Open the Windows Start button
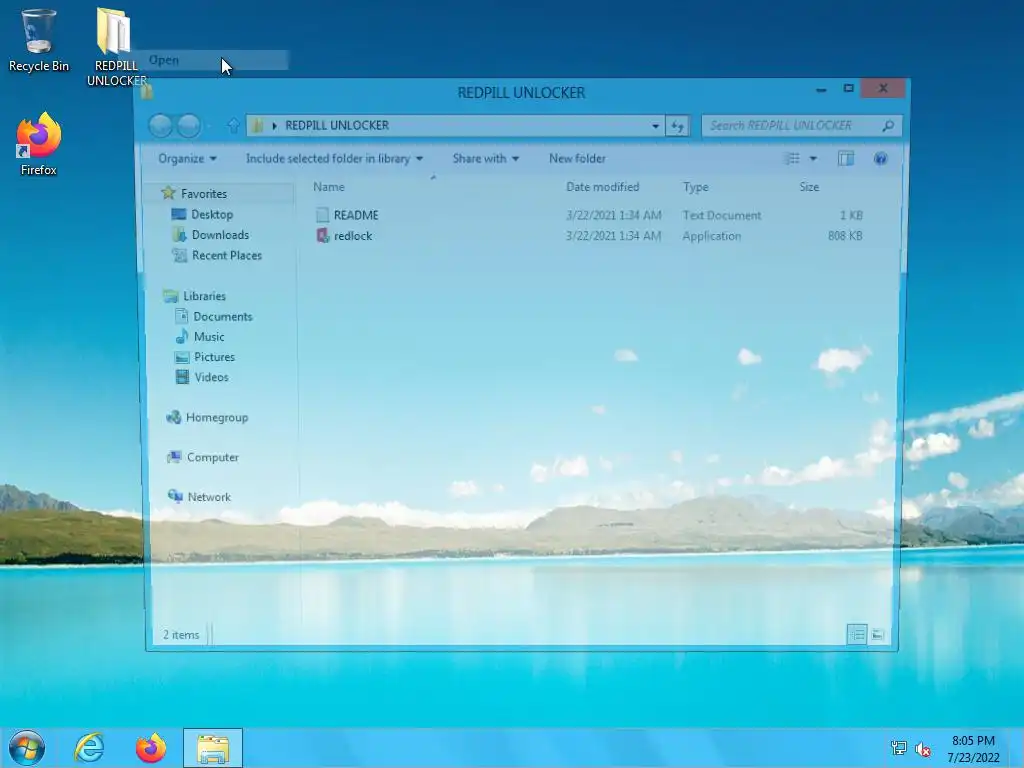Image resolution: width=1024 pixels, height=768 pixels. pyautogui.click(x=27, y=748)
